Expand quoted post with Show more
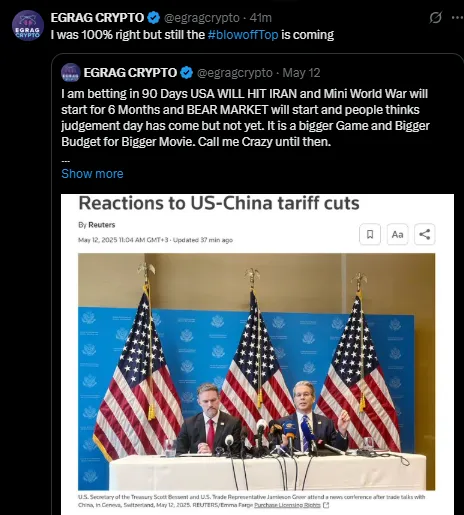The image size is (464, 515). click(92, 174)
